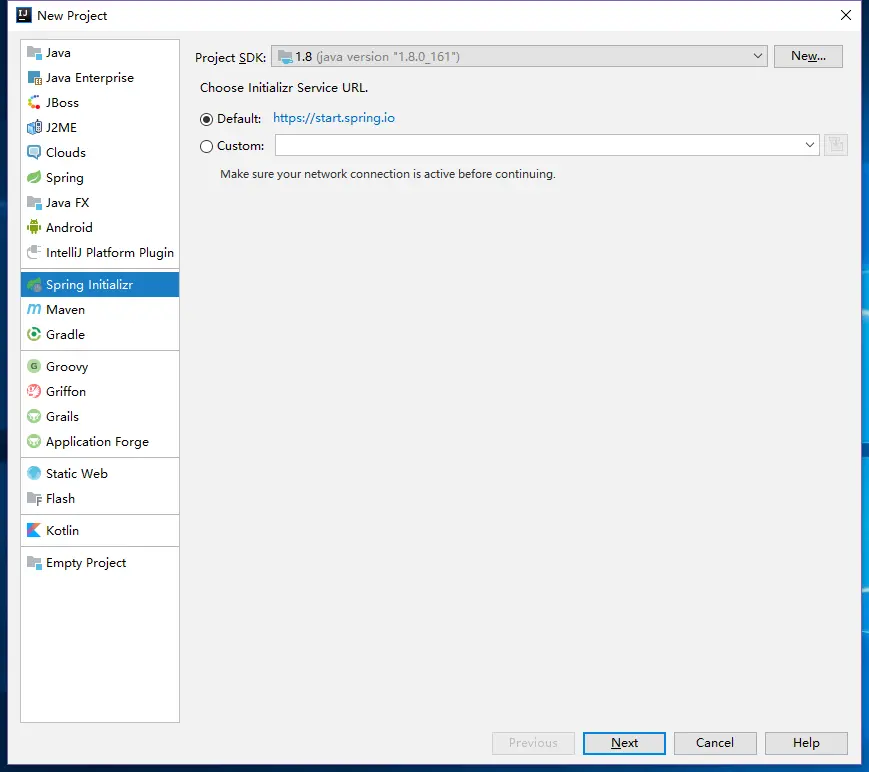
Task: Select the Default URL radio button
Action: tap(206, 119)
